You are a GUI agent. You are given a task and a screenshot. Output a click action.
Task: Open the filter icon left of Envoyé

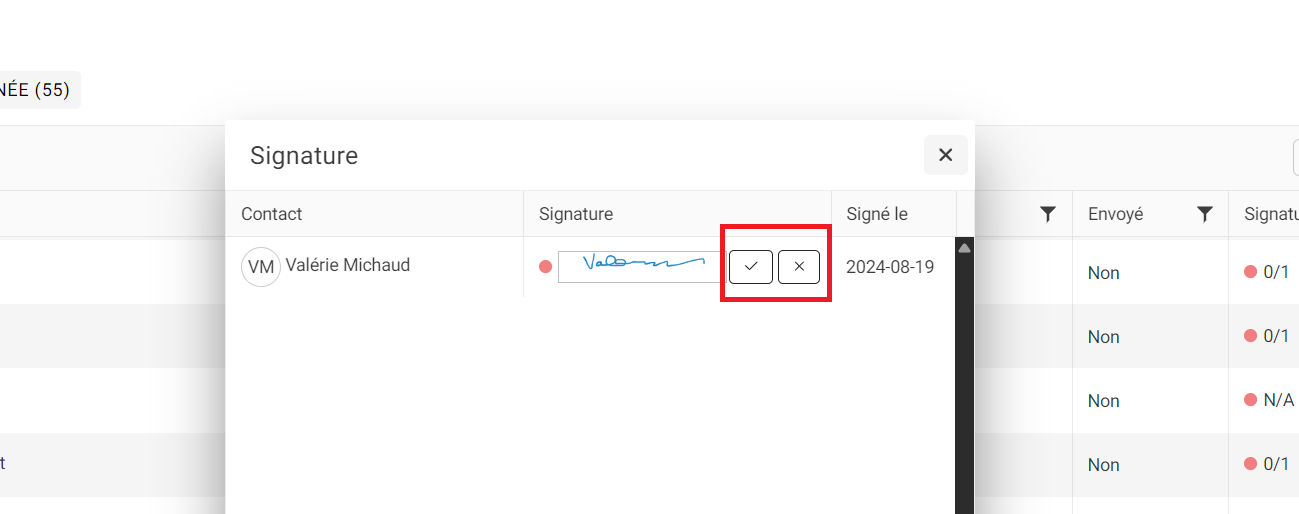[1048, 214]
